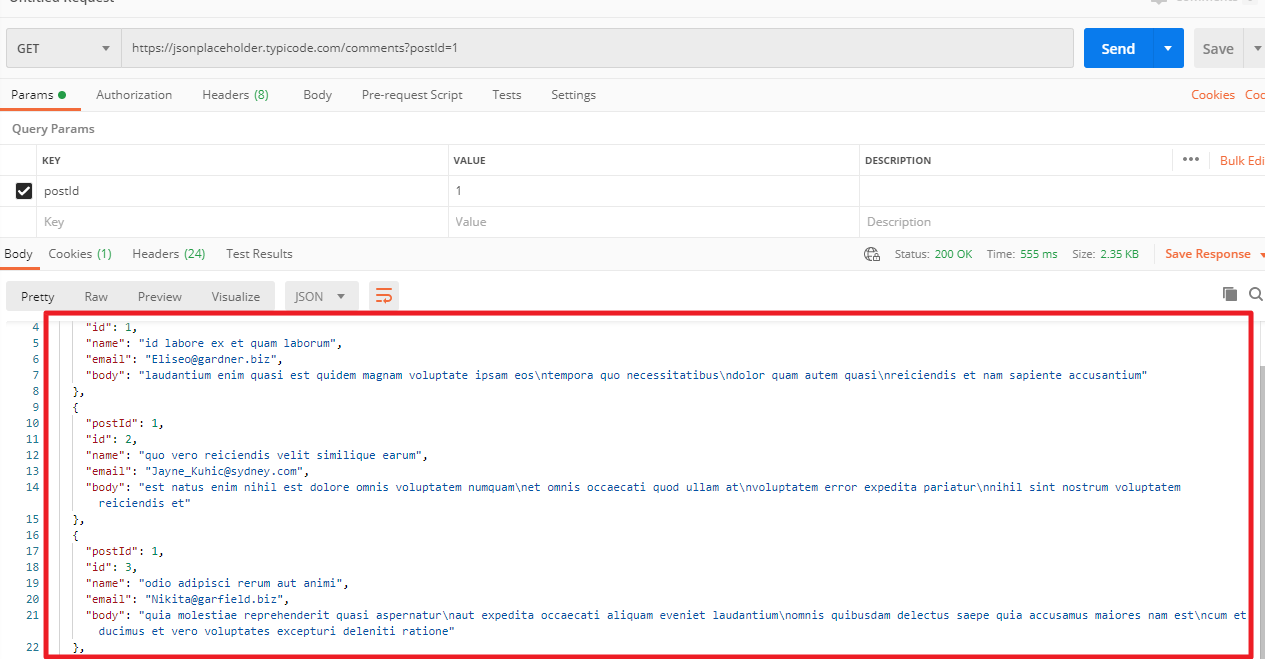Screen dimensions: 1265x659
Task: Click the email value "Jayne_Kuhic@sydney.com"
Action: [226, 471]
